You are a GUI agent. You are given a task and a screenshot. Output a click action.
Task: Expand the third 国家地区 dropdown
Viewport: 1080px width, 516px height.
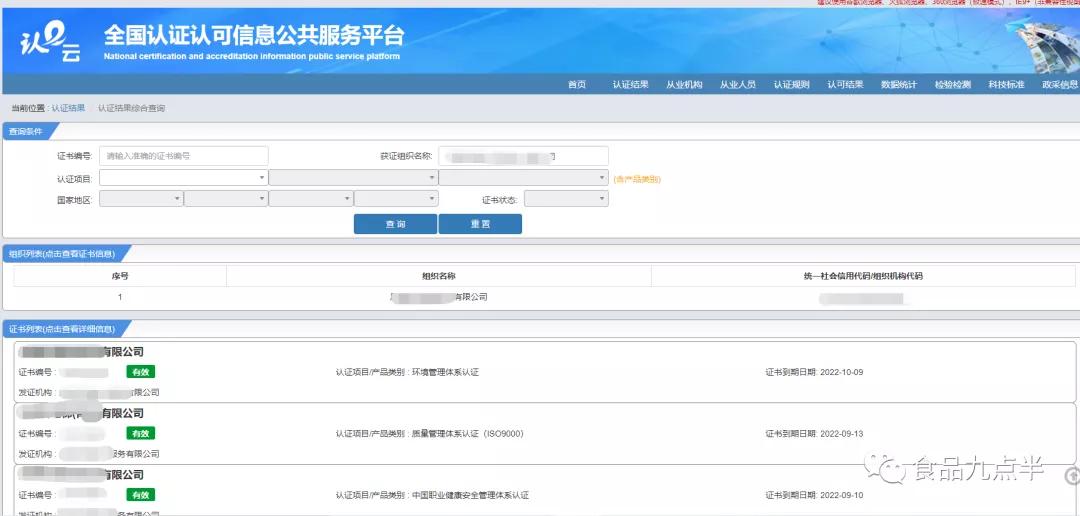click(311, 199)
